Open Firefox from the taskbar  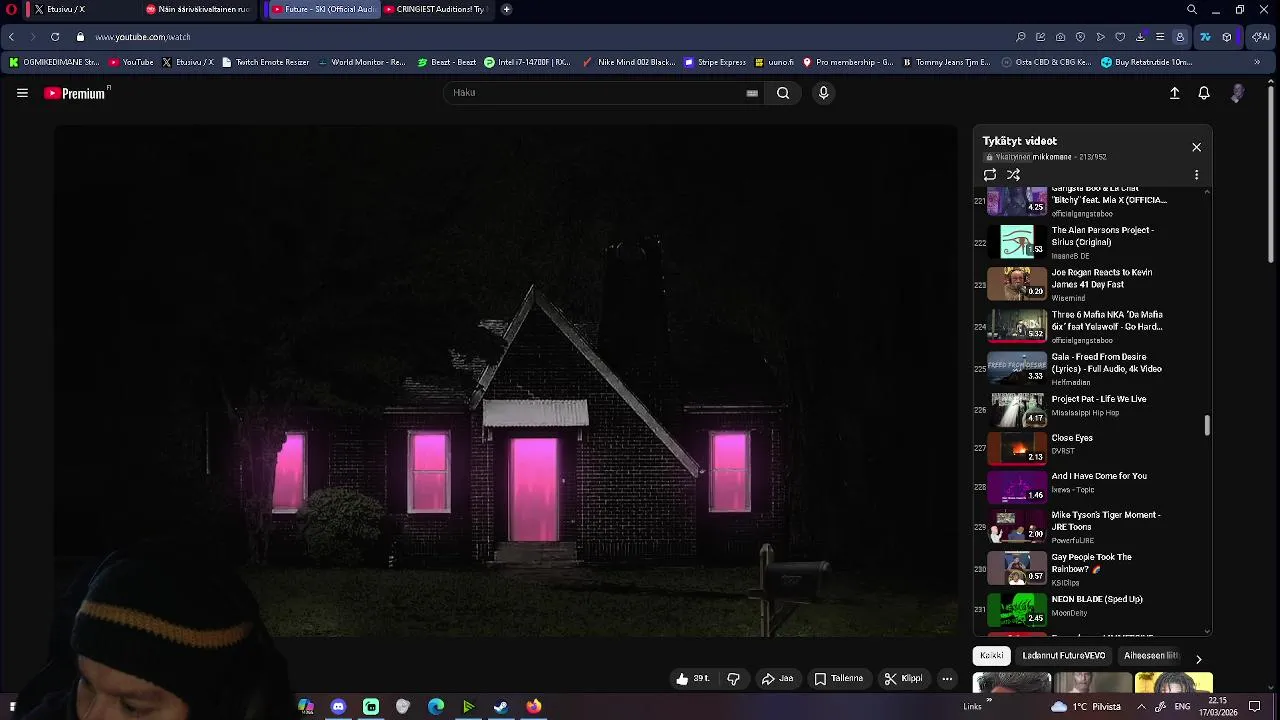tap(534, 707)
